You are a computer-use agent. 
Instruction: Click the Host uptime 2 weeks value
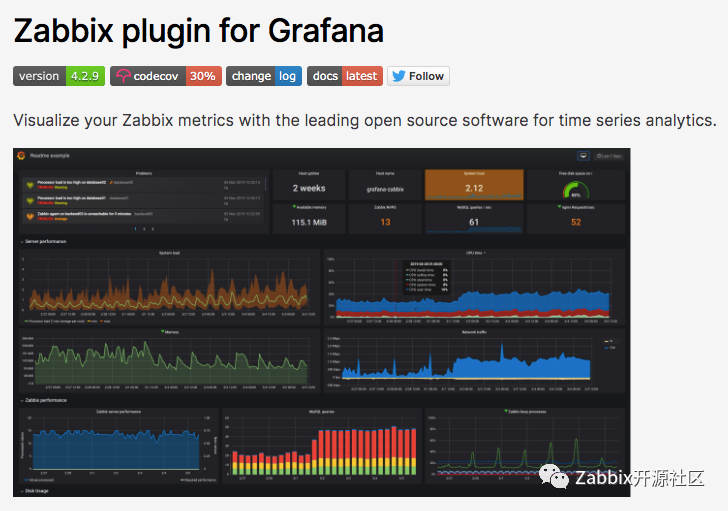pos(309,188)
